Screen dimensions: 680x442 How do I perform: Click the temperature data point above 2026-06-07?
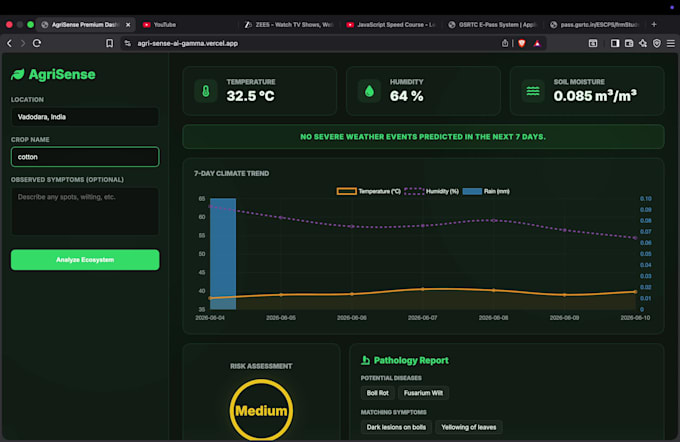coord(423,289)
